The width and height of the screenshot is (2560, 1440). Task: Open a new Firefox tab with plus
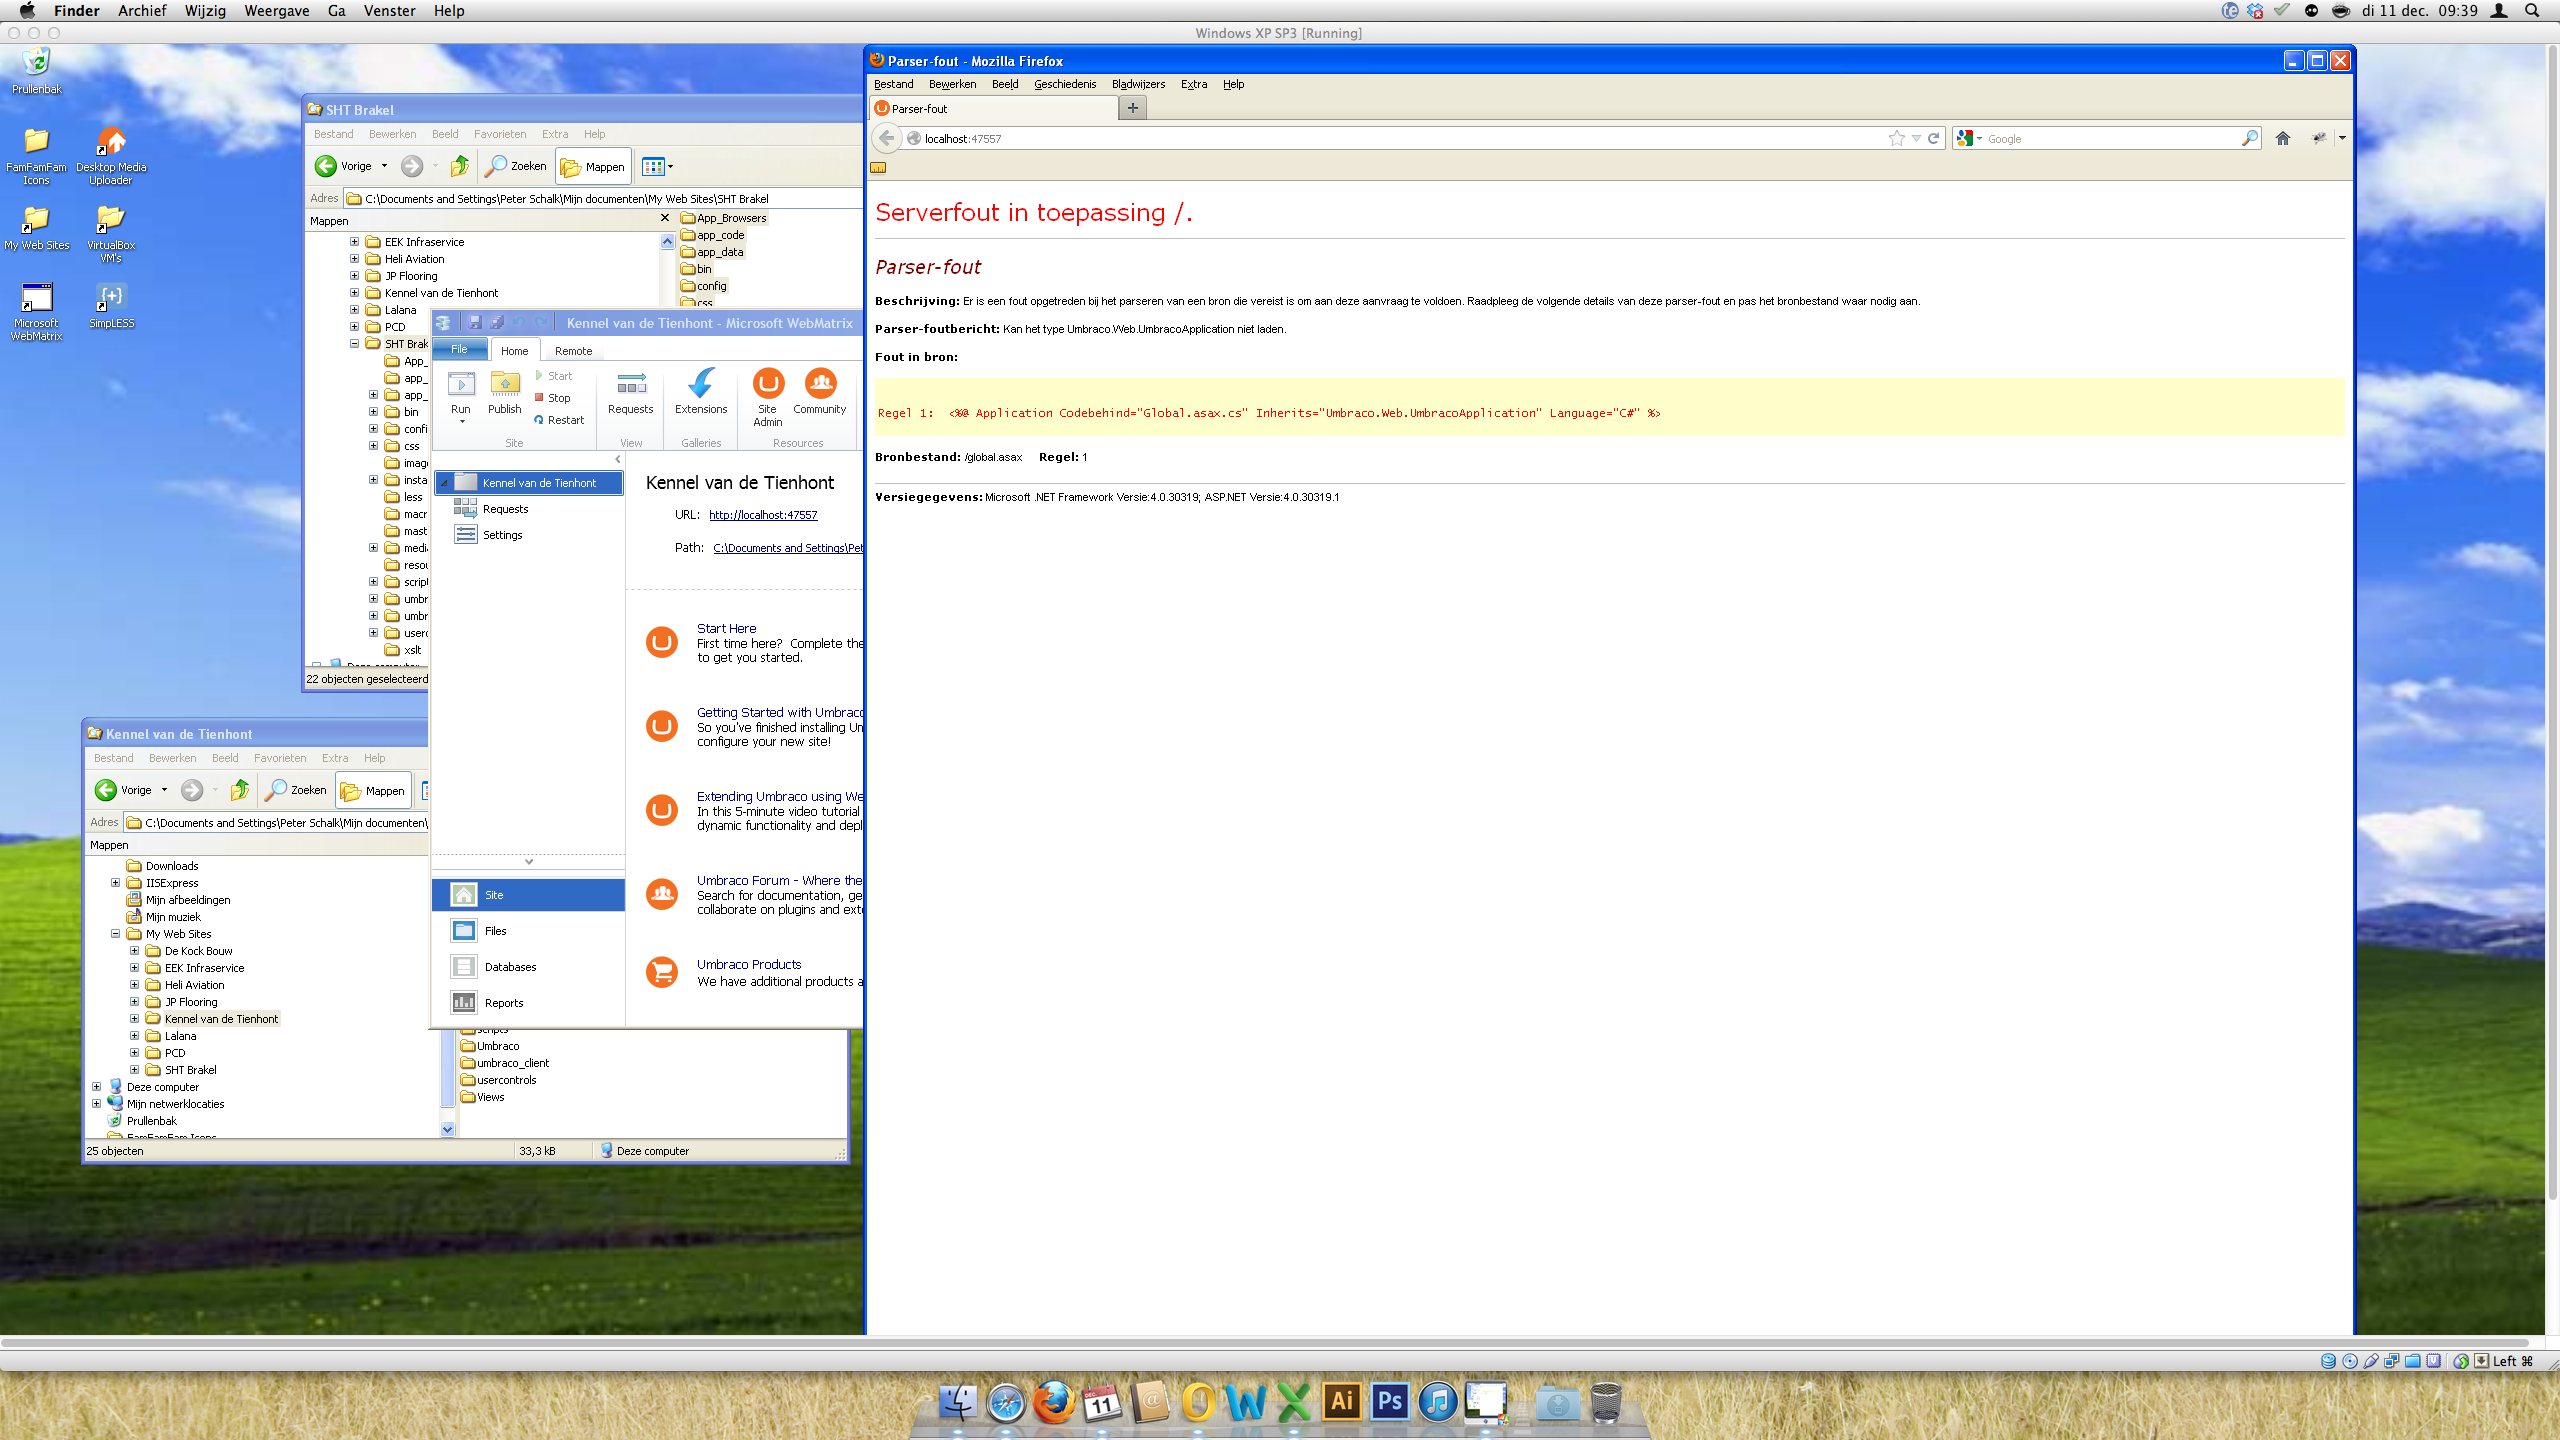(x=1133, y=108)
